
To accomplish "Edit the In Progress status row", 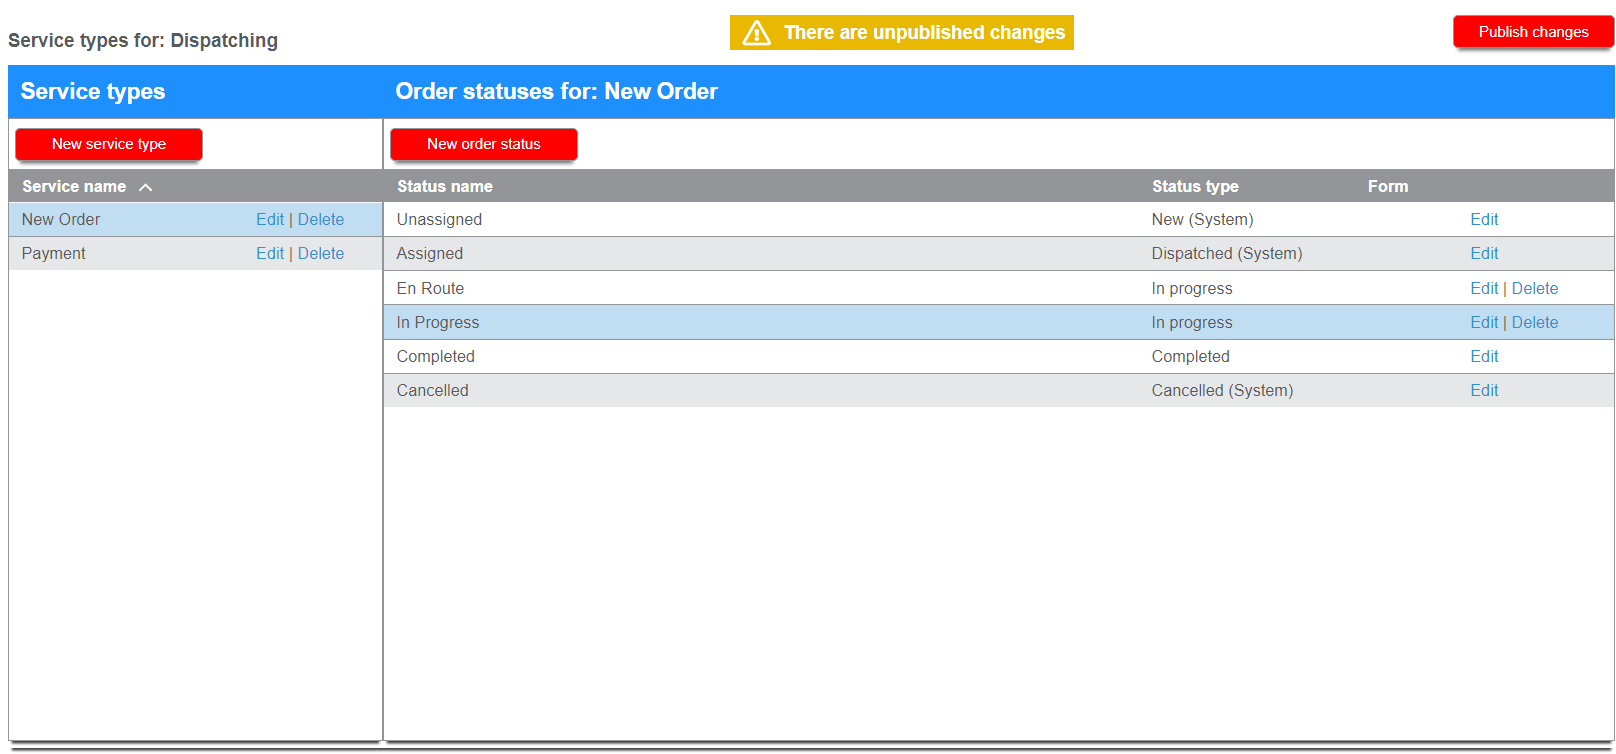I will coord(1483,323).
